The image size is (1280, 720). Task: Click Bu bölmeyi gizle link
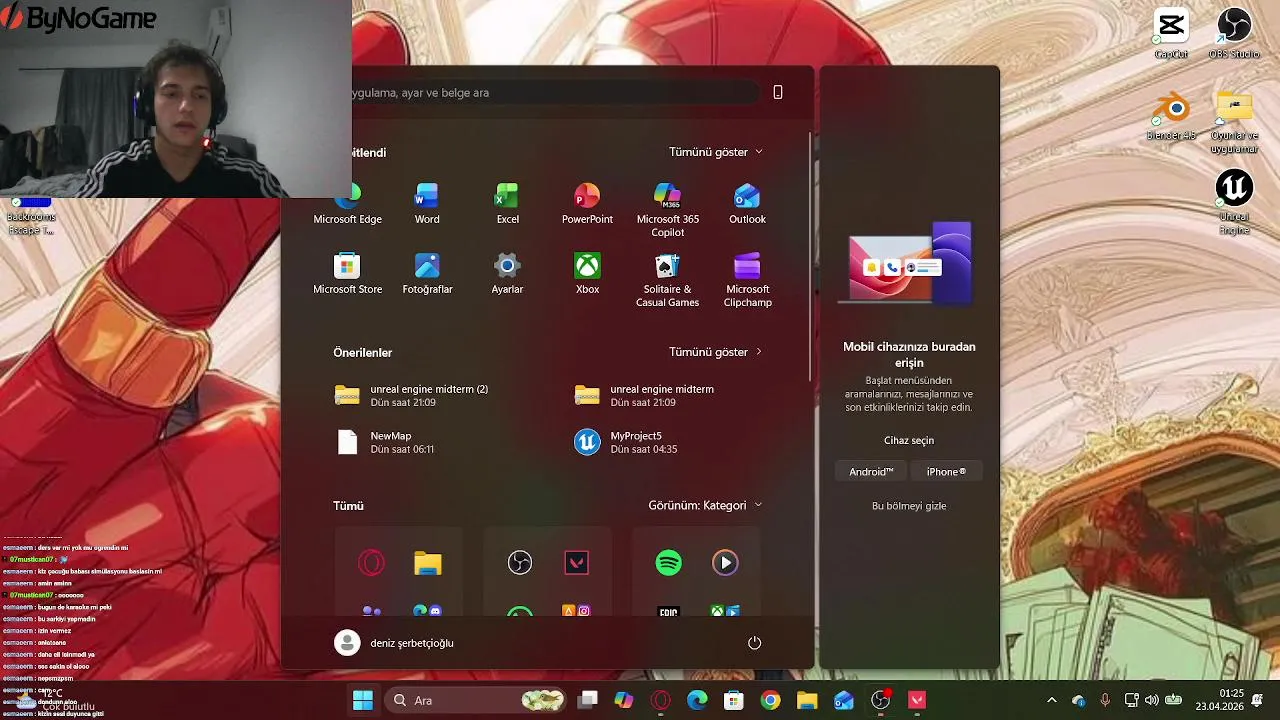coord(909,506)
